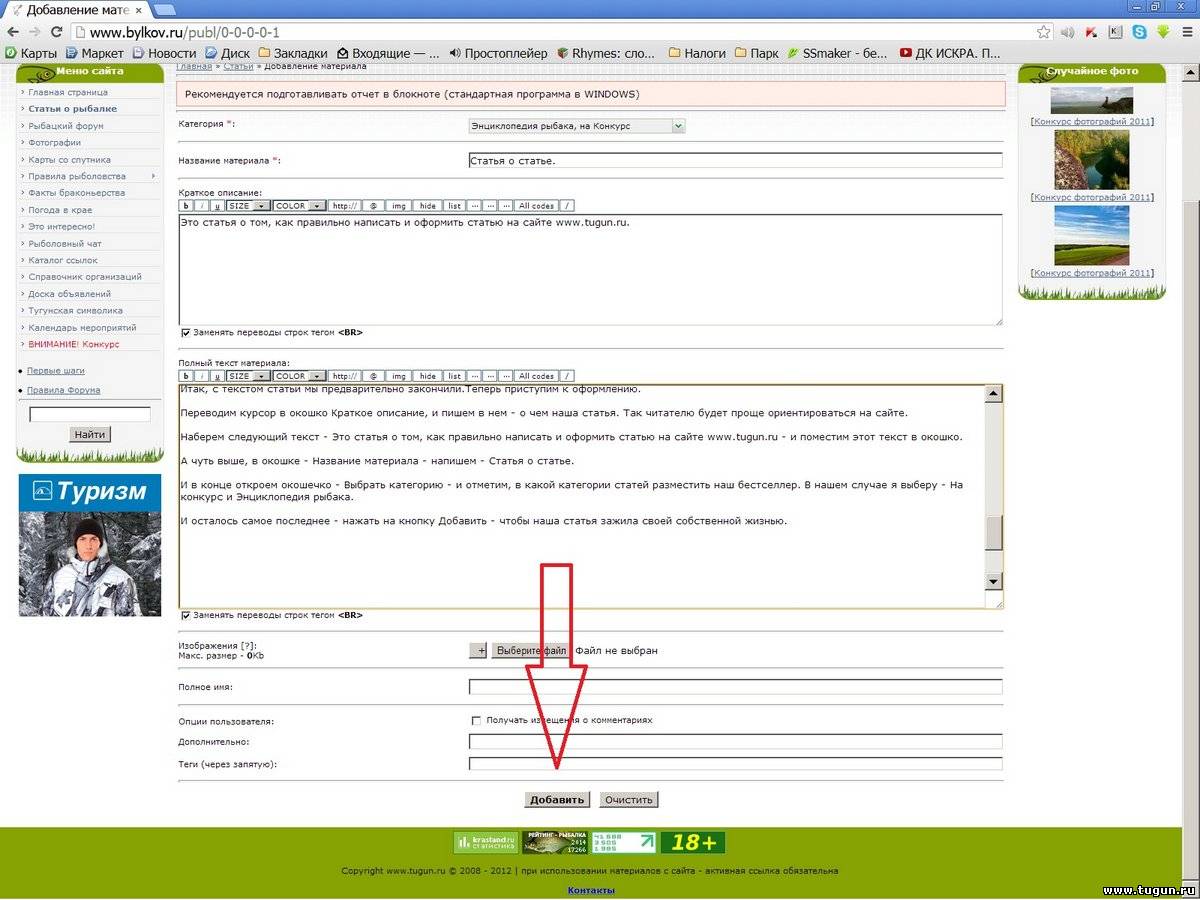1200x900 pixels.
Task: Open Рыбацкий форум menu item
Action: click(66, 126)
